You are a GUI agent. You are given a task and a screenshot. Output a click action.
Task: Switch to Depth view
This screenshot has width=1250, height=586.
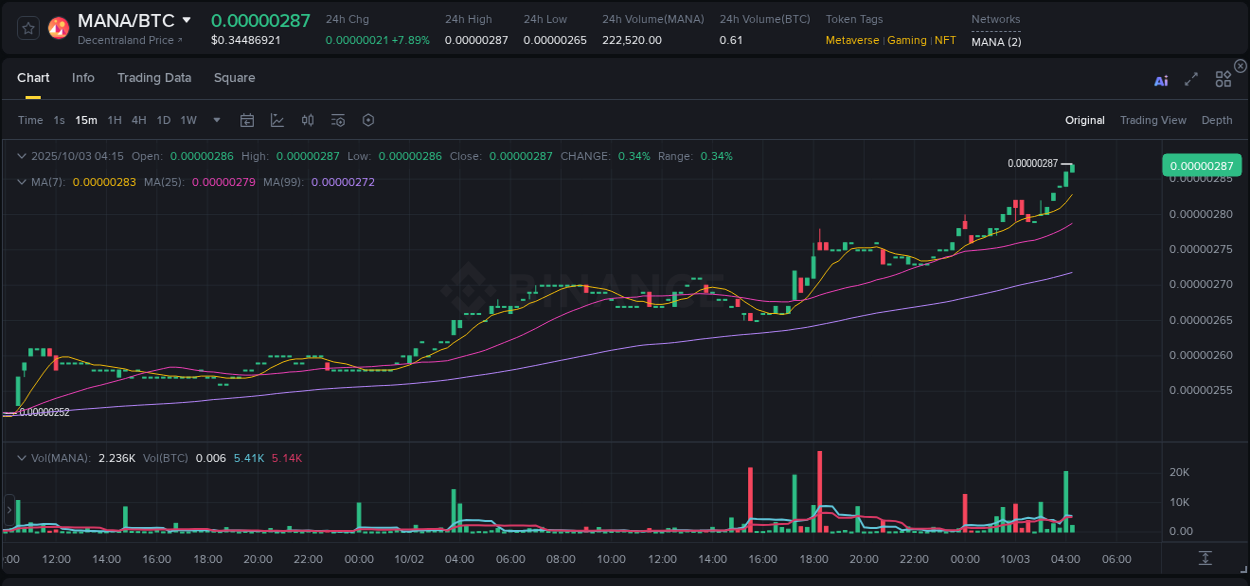point(1216,120)
